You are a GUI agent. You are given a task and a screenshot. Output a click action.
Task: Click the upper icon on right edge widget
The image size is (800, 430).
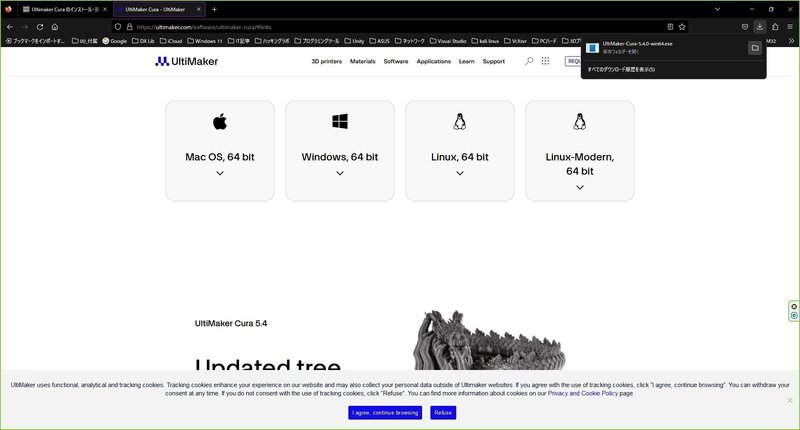(794, 307)
